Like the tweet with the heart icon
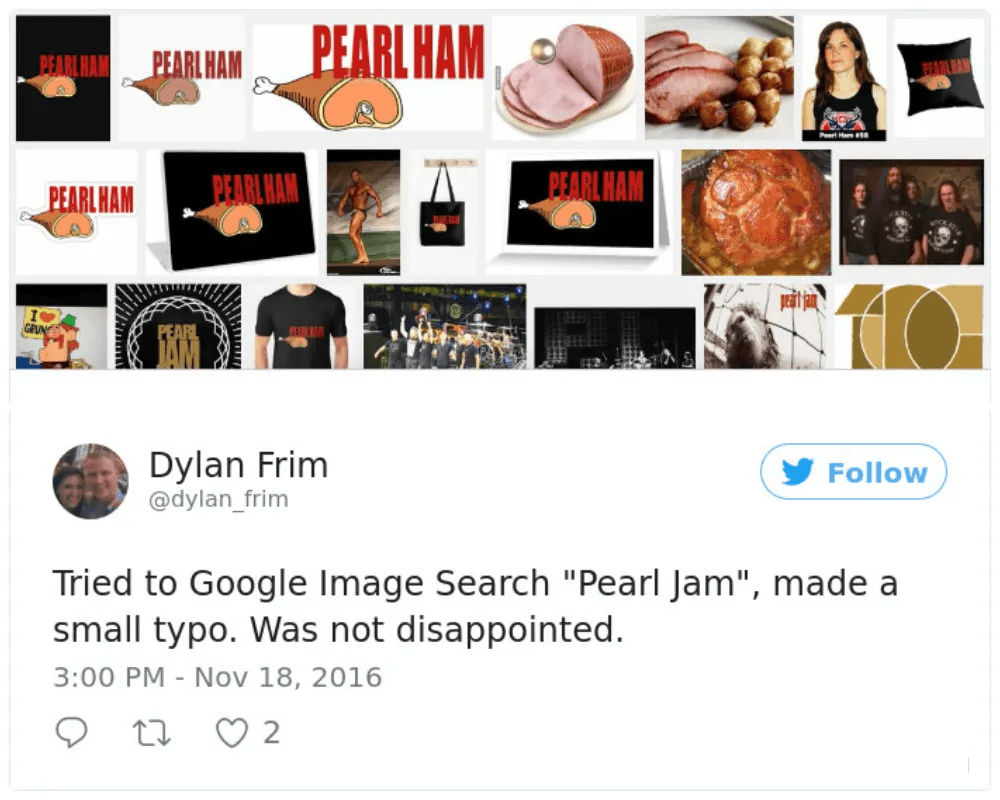Viewport: 1000px width, 800px height. click(232, 732)
